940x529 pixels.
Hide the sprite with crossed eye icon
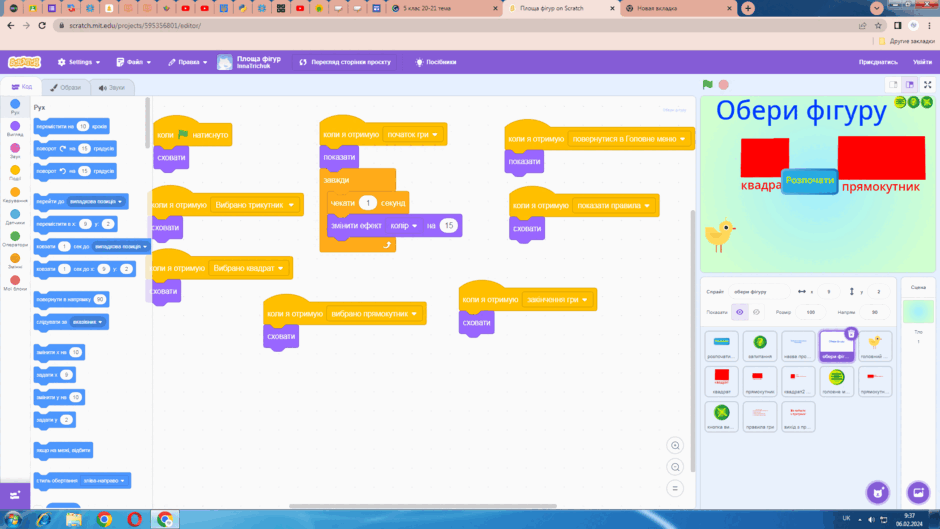757,312
